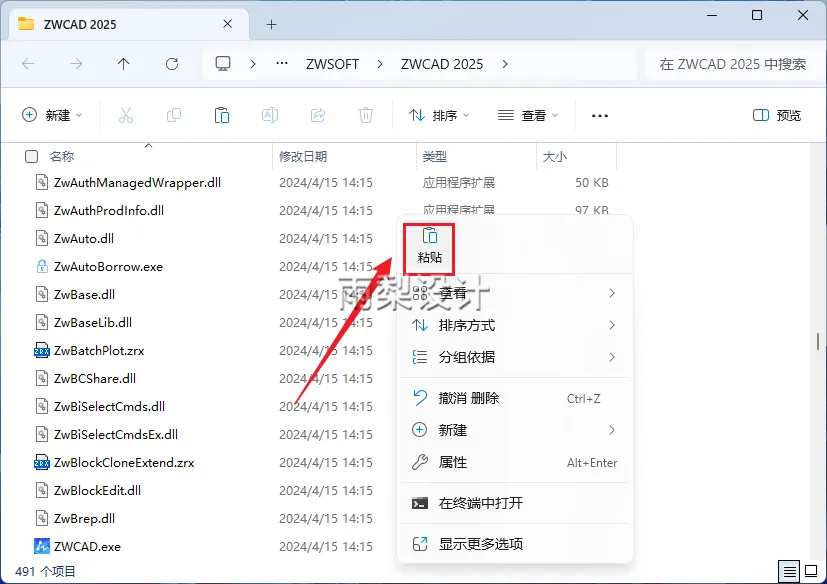
Task: Select file ZwAuthProdInfo.dll
Action: [x=109, y=210]
